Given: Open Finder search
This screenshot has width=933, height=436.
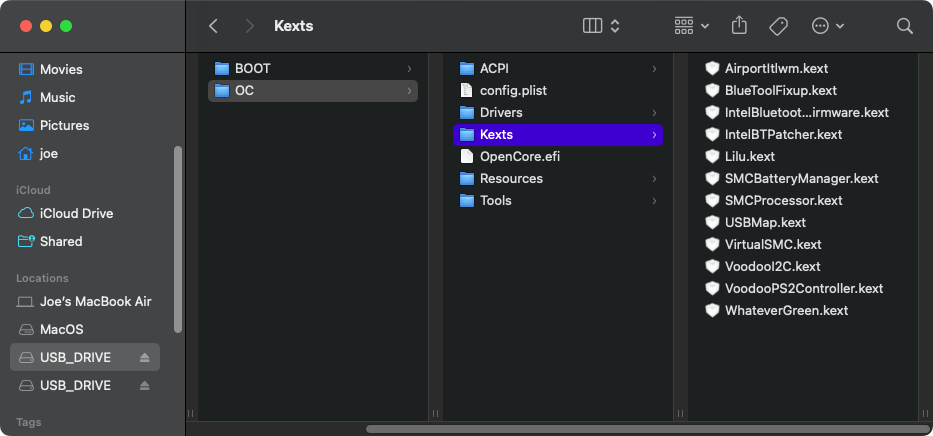Looking at the screenshot, I should point(904,26).
